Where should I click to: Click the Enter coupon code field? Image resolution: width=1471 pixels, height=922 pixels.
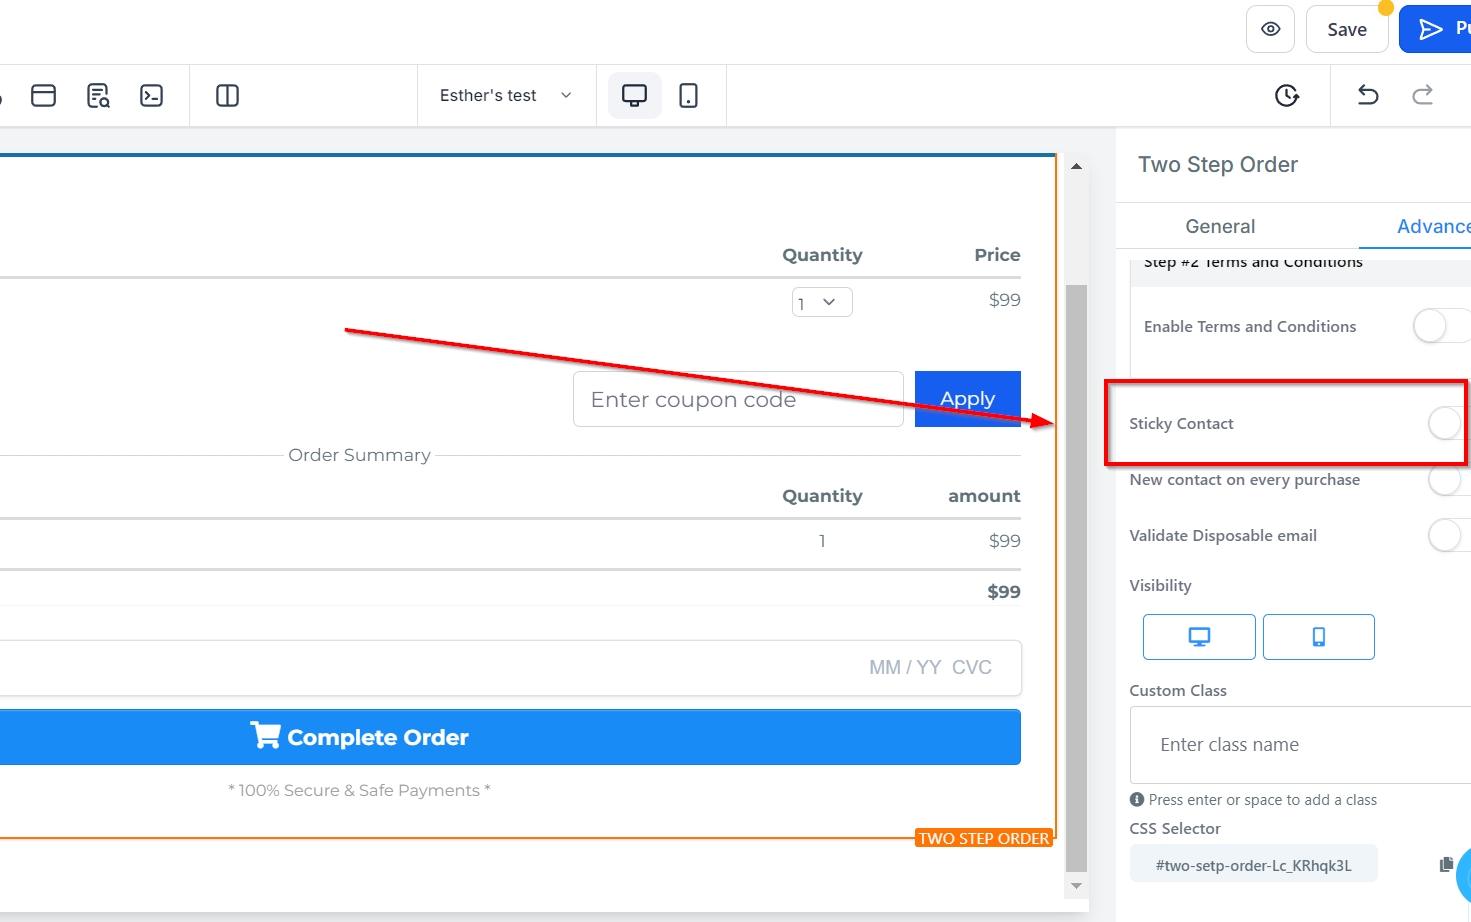[x=738, y=399]
